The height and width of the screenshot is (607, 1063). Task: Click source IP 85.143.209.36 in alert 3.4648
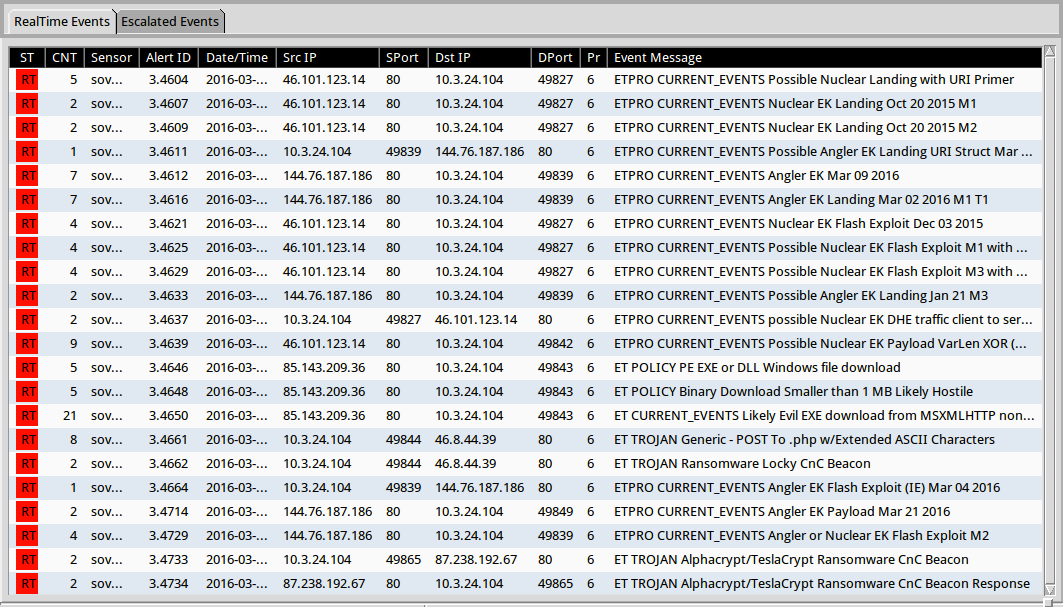(324, 392)
